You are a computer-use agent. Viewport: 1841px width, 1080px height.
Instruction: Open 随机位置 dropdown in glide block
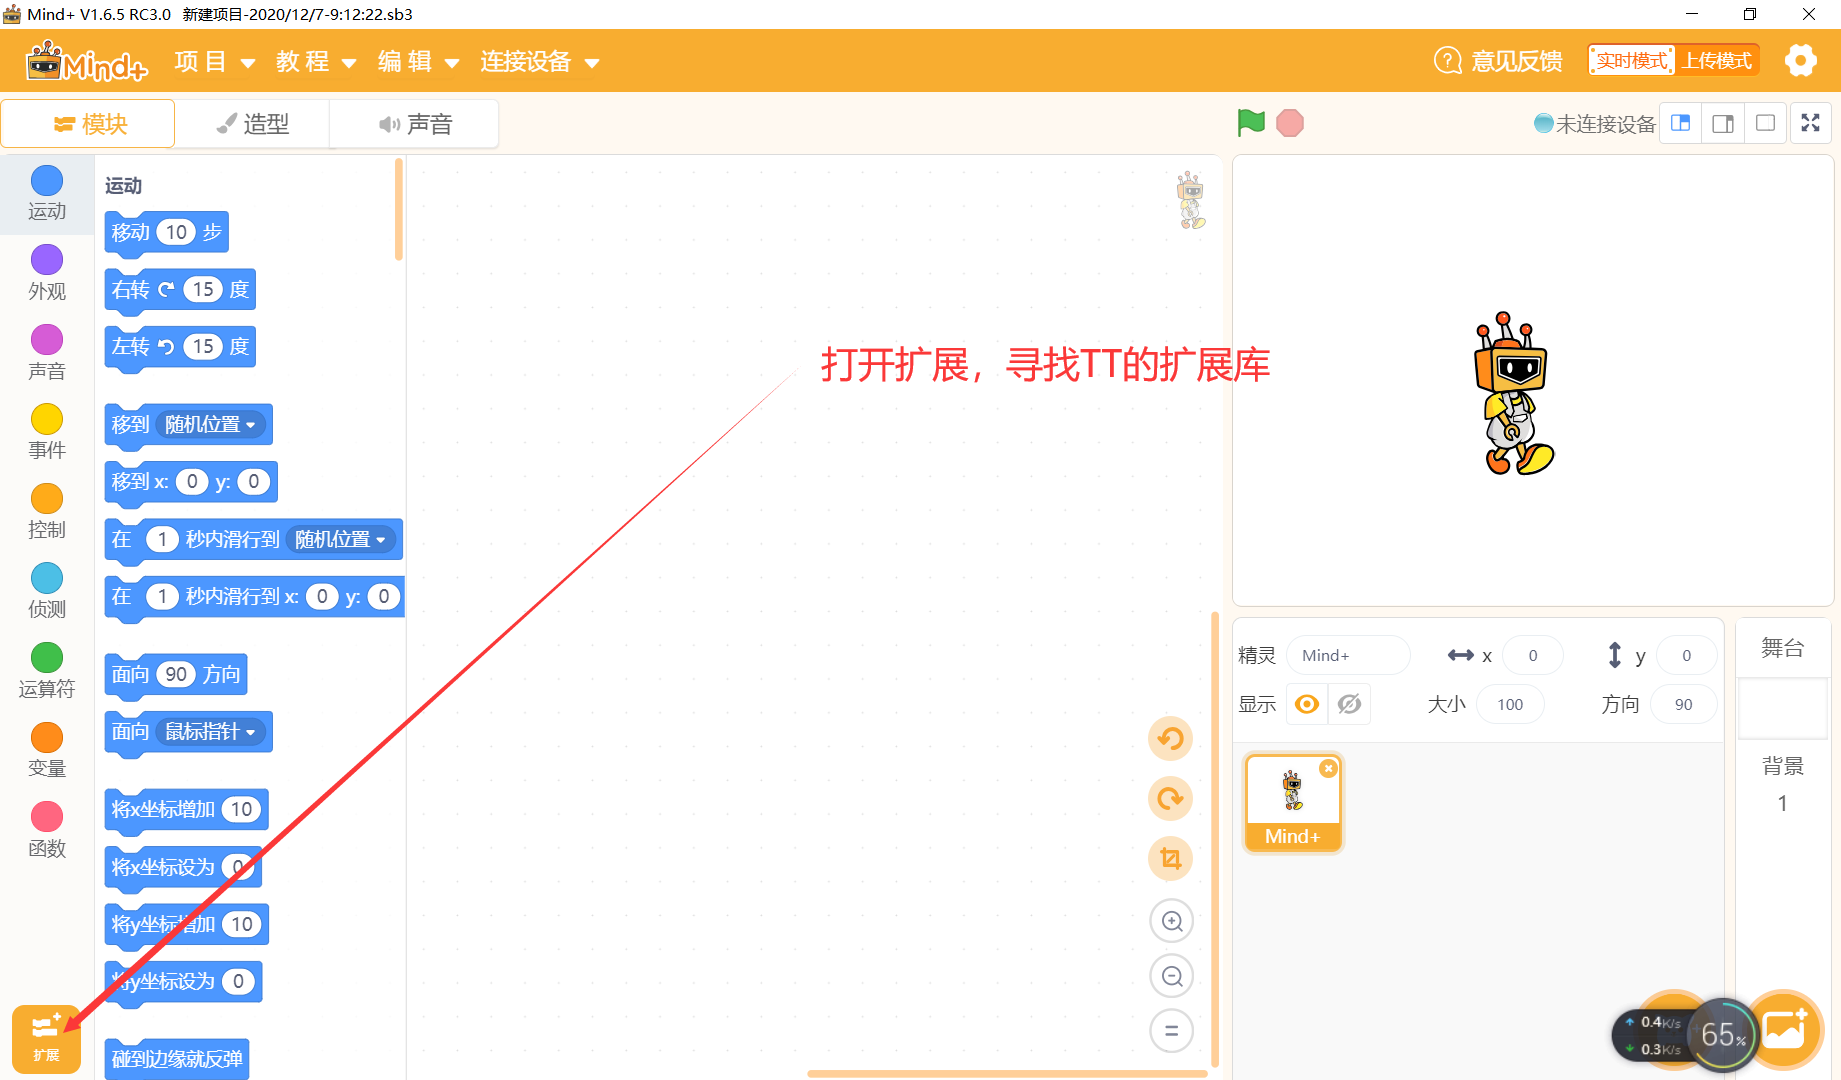pyautogui.click(x=341, y=540)
